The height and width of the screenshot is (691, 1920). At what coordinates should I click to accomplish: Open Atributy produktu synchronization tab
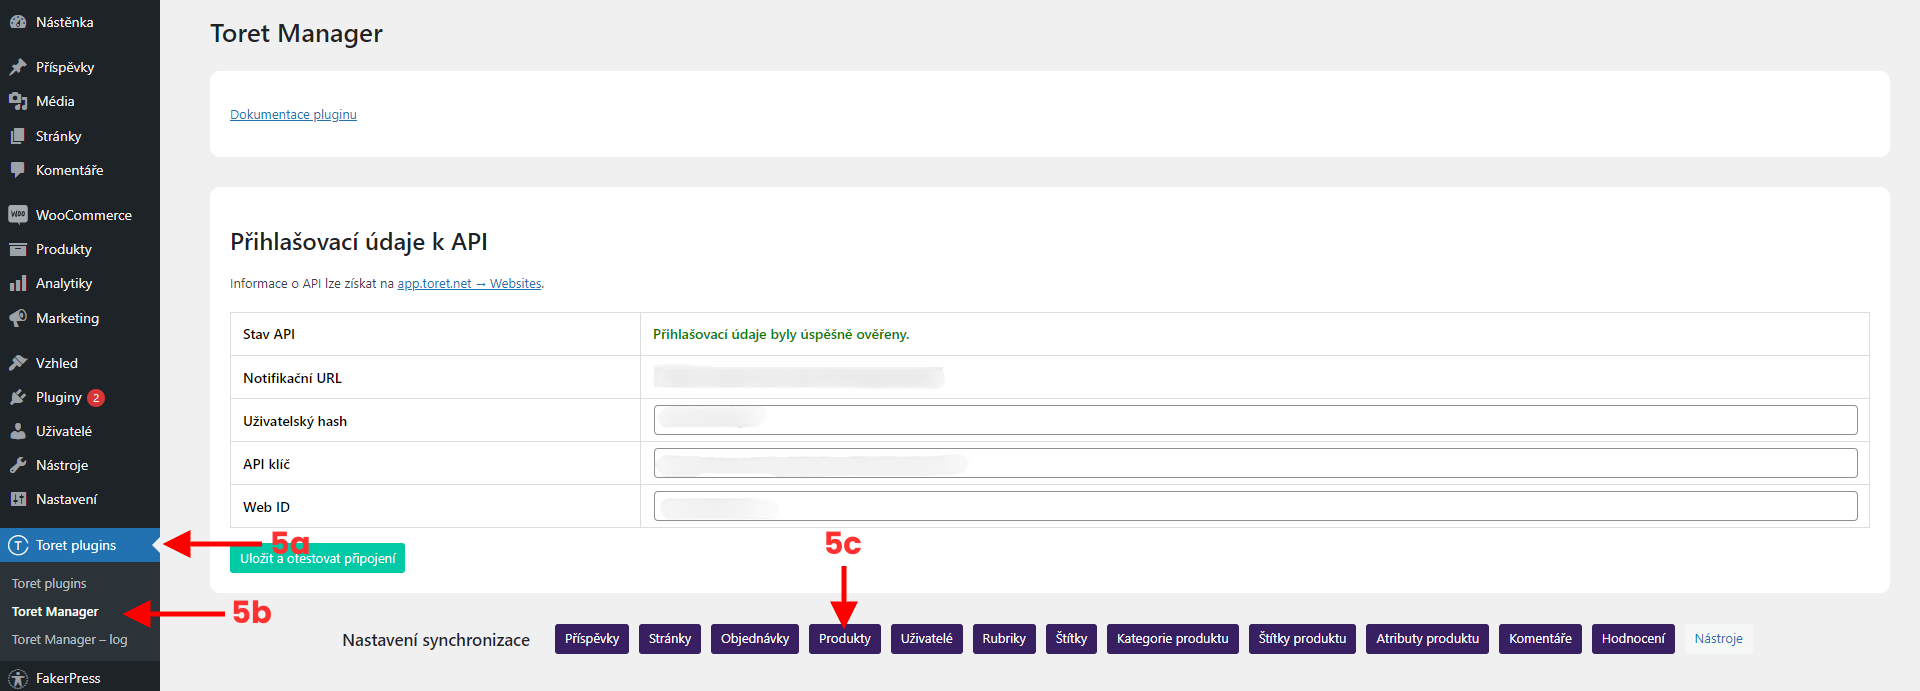pos(1428,639)
